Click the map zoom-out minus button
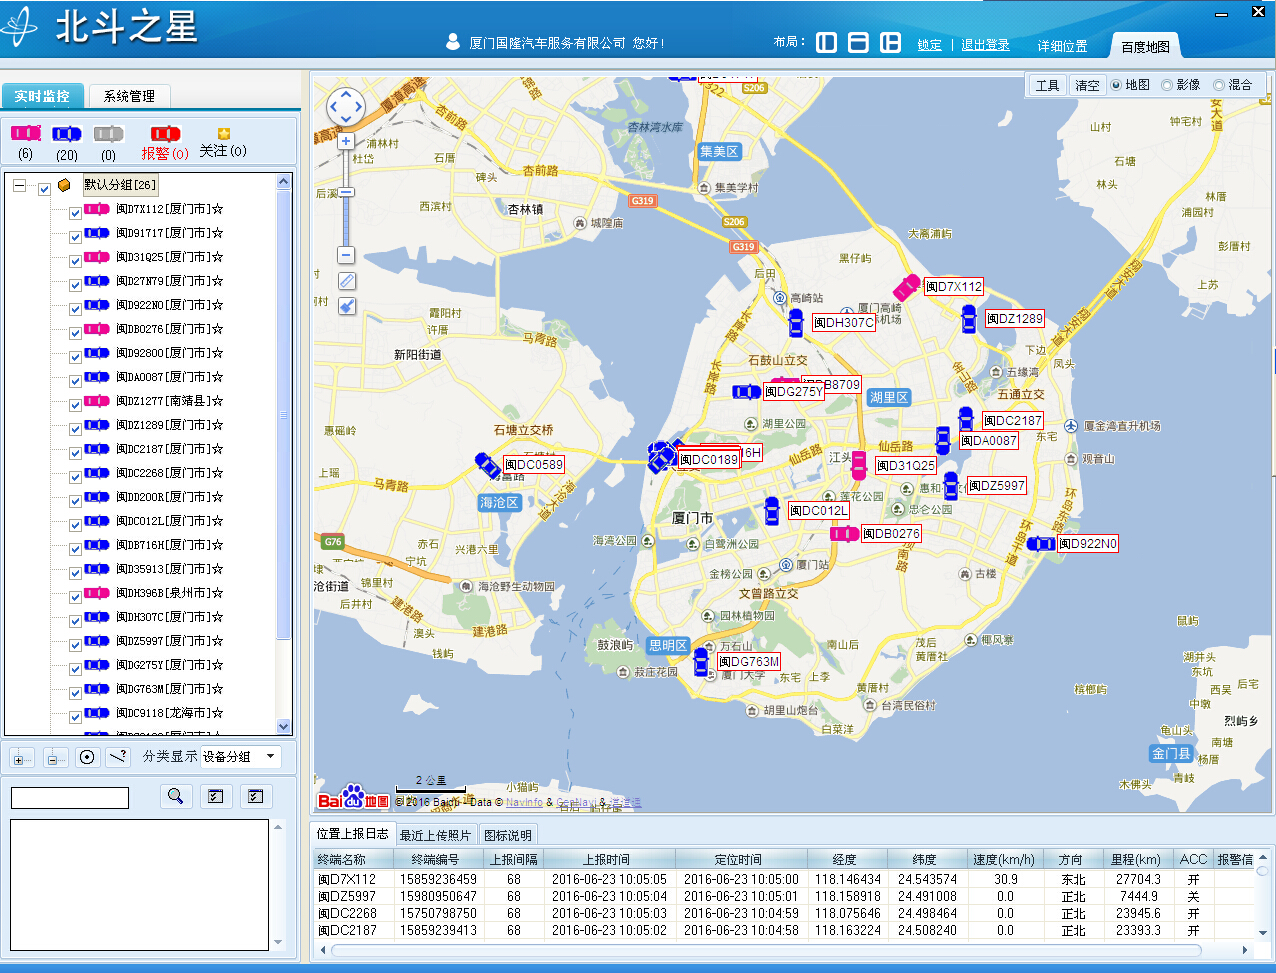The height and width of the screenshot is (973, 1276). [346, 255]
